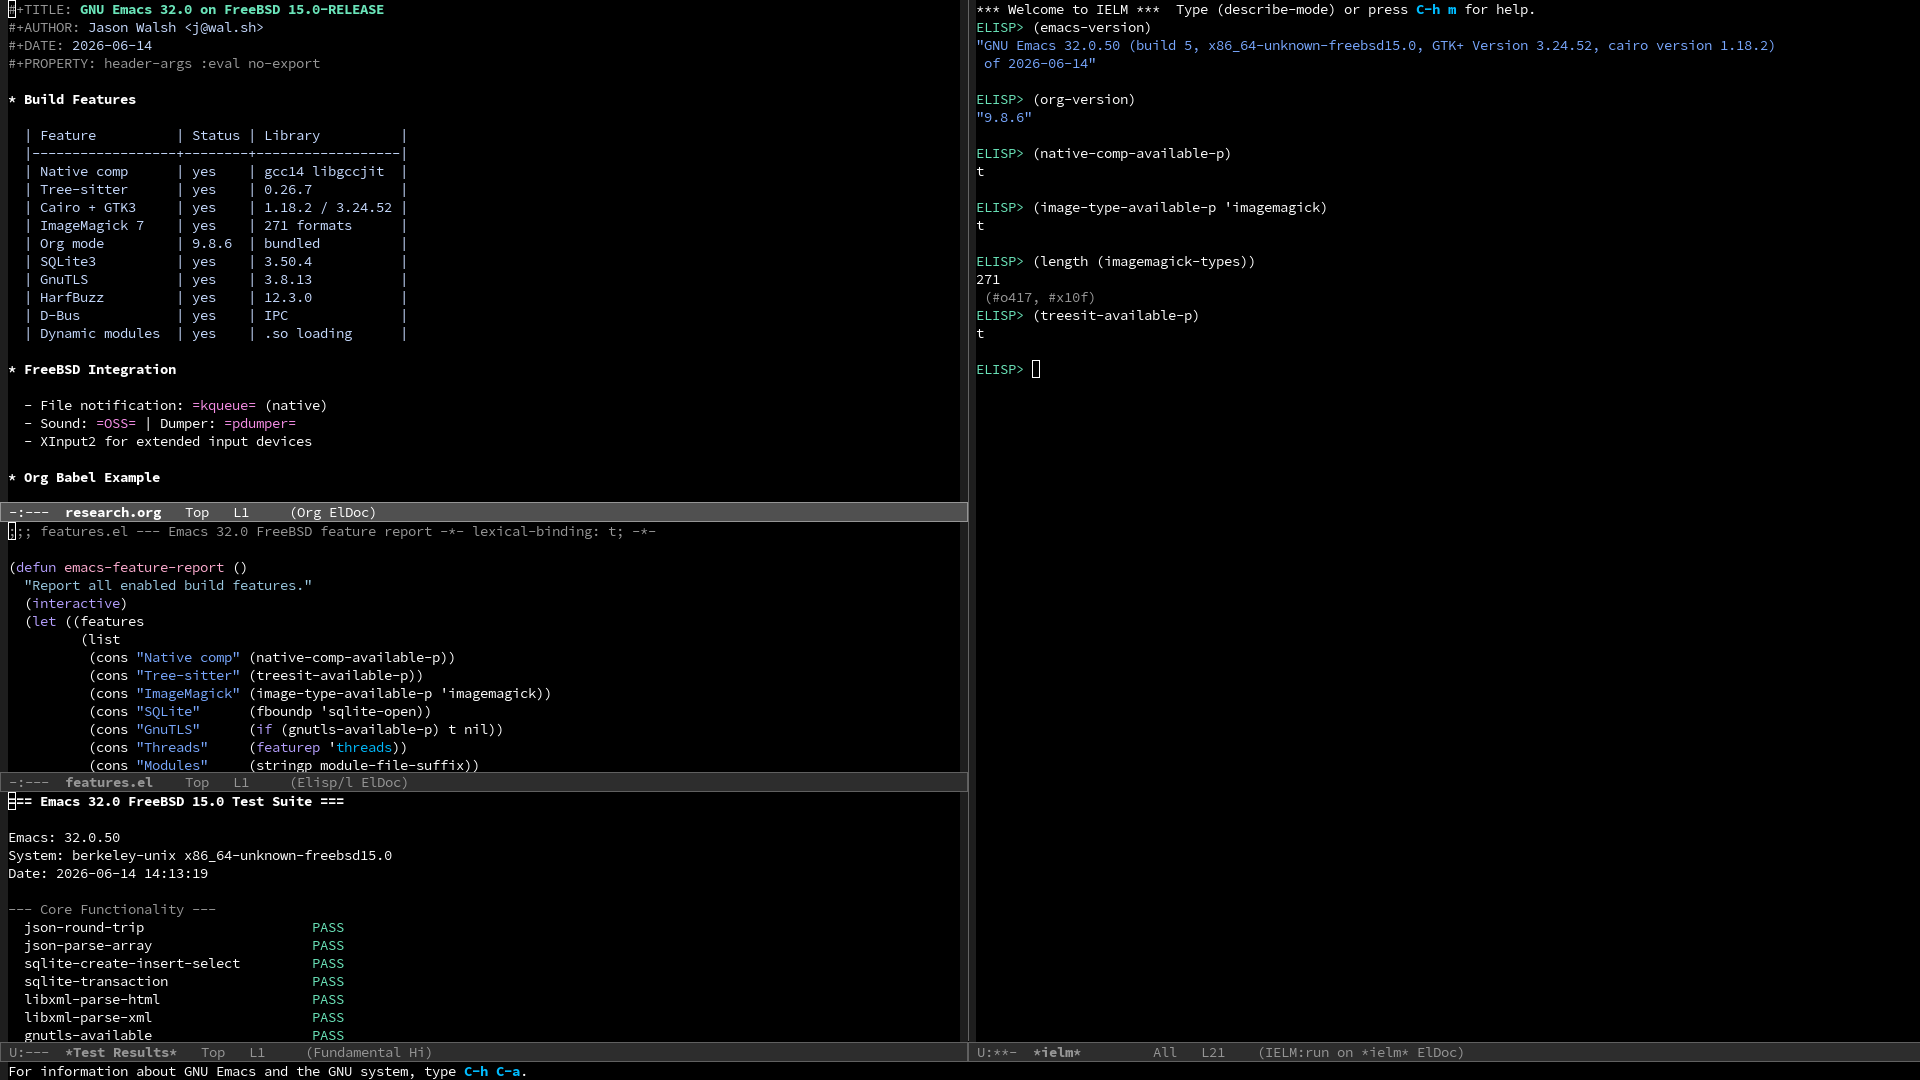
Task: Click the *ielm* buffer name in mode line
Action: (x=1057, y=1052)
